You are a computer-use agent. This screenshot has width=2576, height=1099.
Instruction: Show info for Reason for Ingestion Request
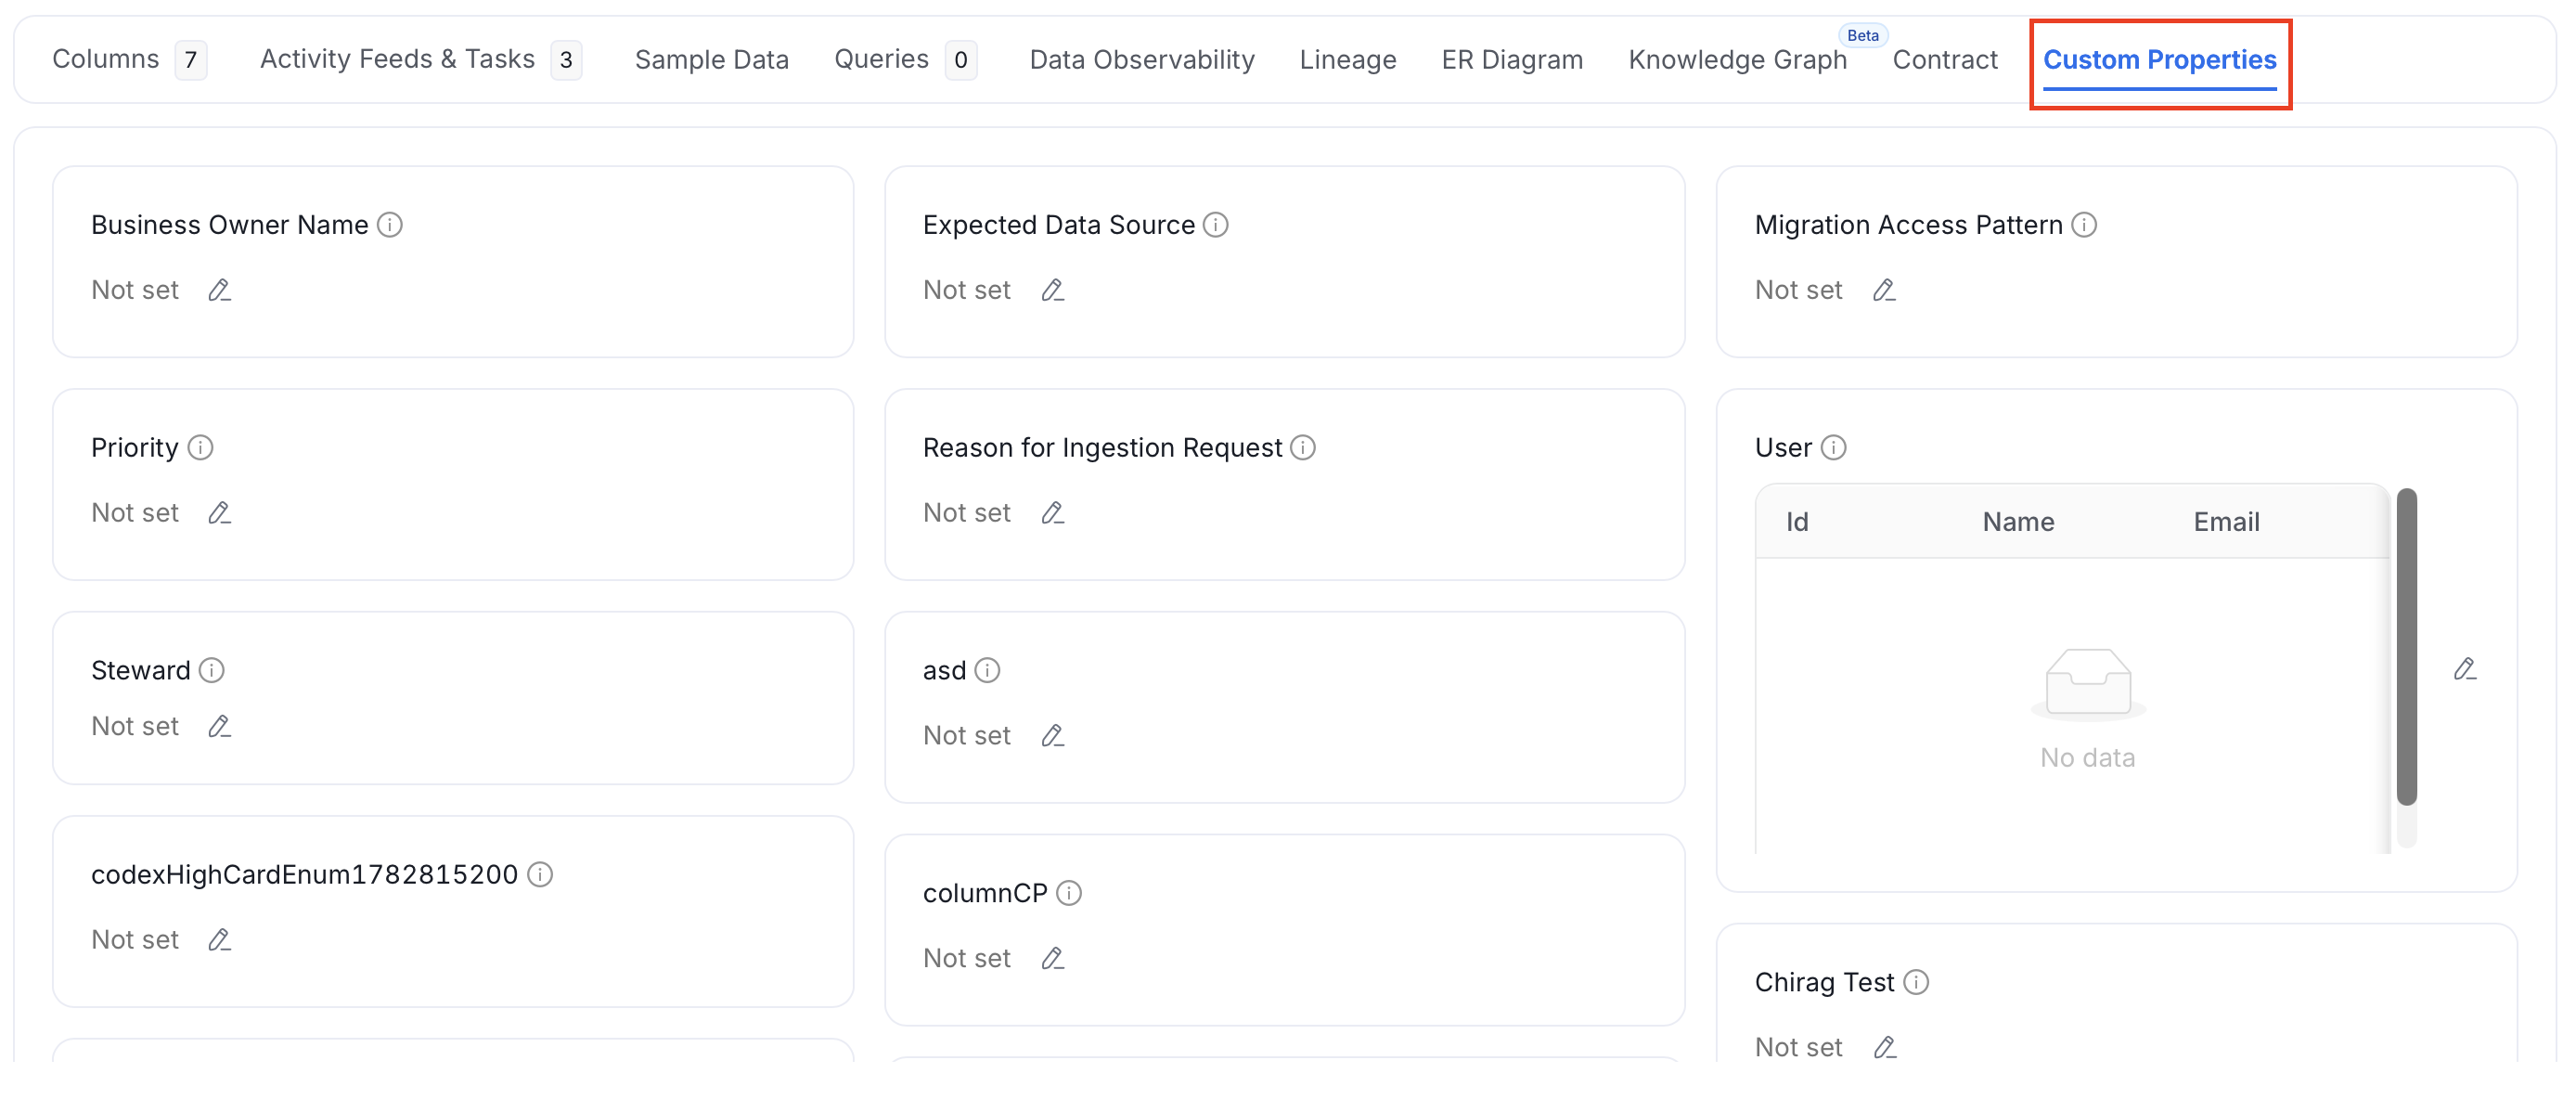(1302, 448)
